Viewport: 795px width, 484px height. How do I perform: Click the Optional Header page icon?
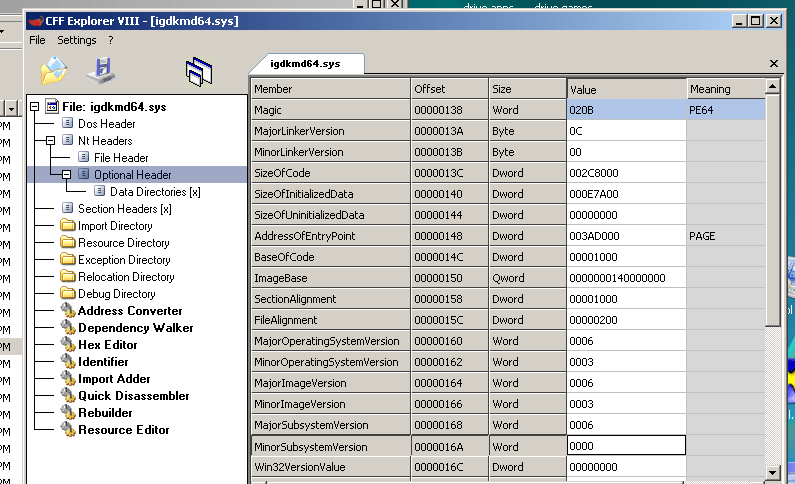click(83, 174)
